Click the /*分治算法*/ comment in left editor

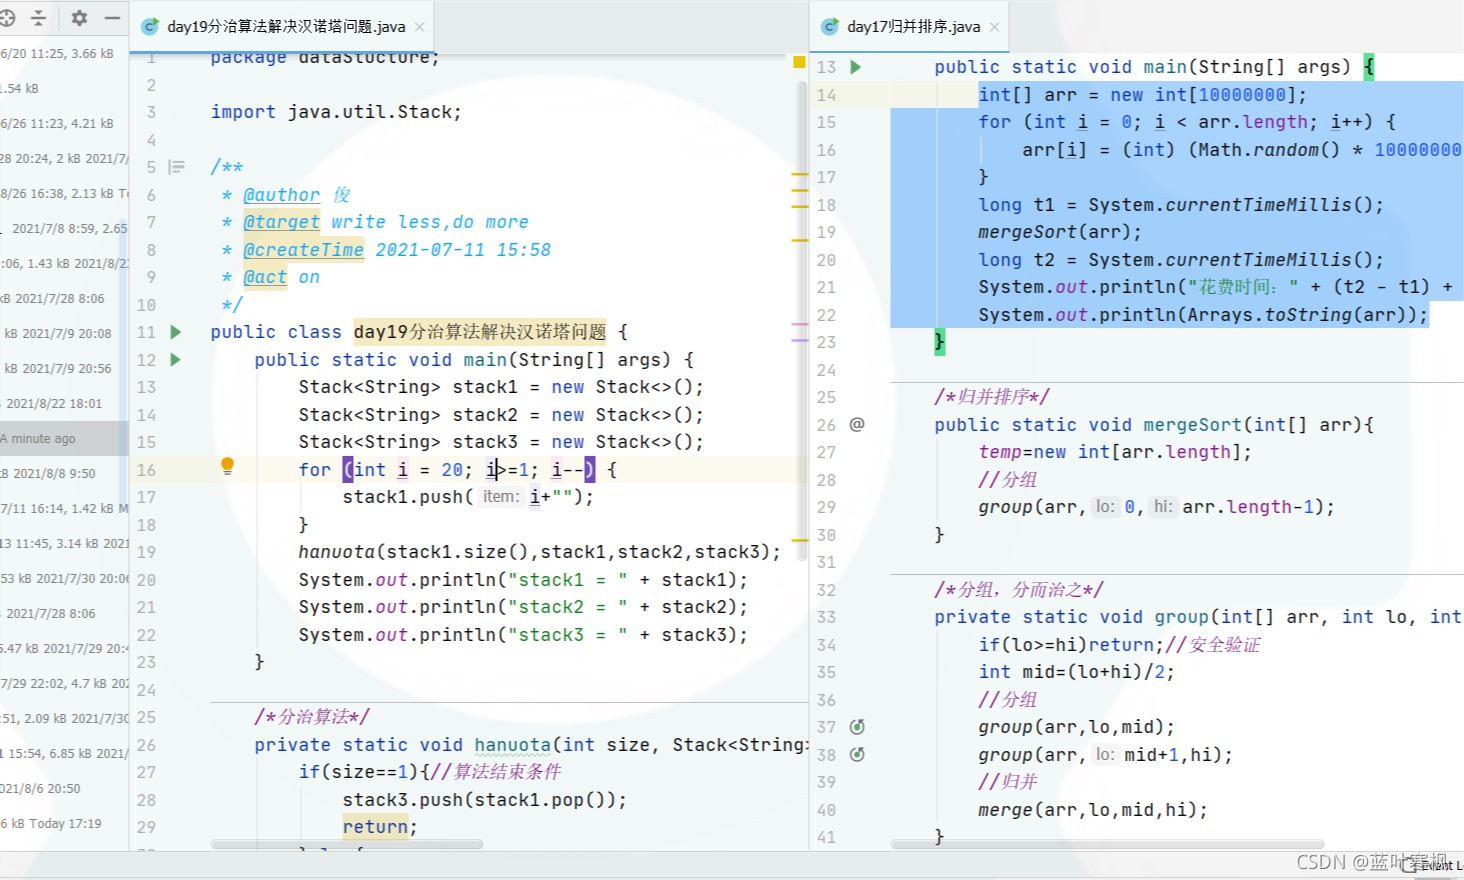(x=312, y=717)
